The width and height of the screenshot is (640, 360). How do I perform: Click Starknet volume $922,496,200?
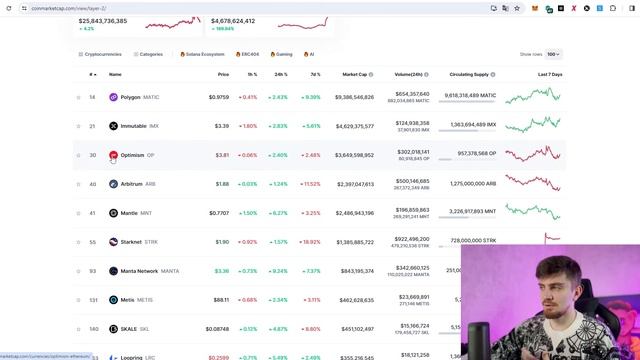[412, 239]
